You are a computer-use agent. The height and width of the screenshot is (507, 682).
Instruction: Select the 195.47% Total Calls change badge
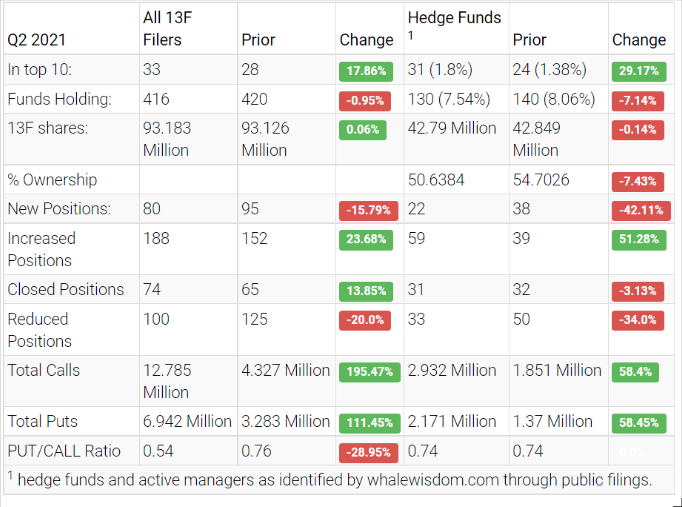pos(369,372)
